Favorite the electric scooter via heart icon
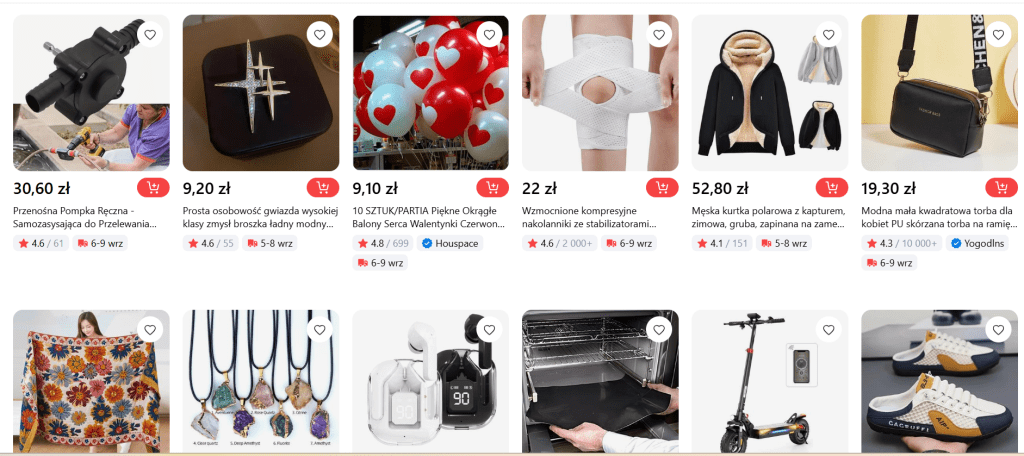Image resolution: width=1024 pixels, height=456 pixels. click(829, 330)
